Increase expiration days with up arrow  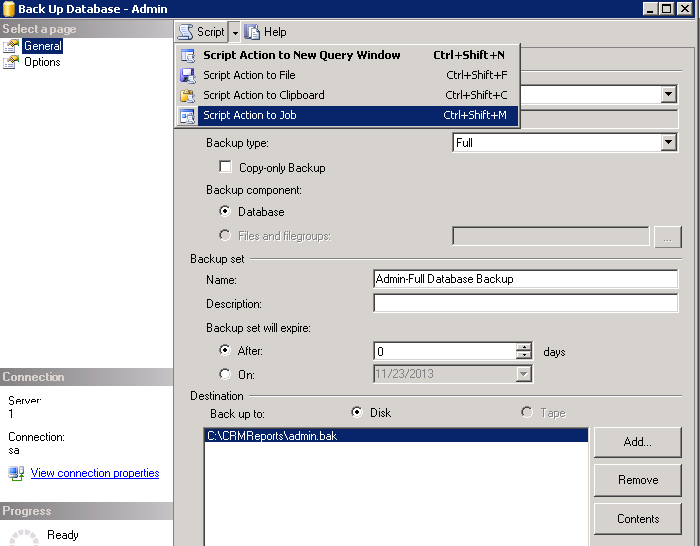(524, 347)
